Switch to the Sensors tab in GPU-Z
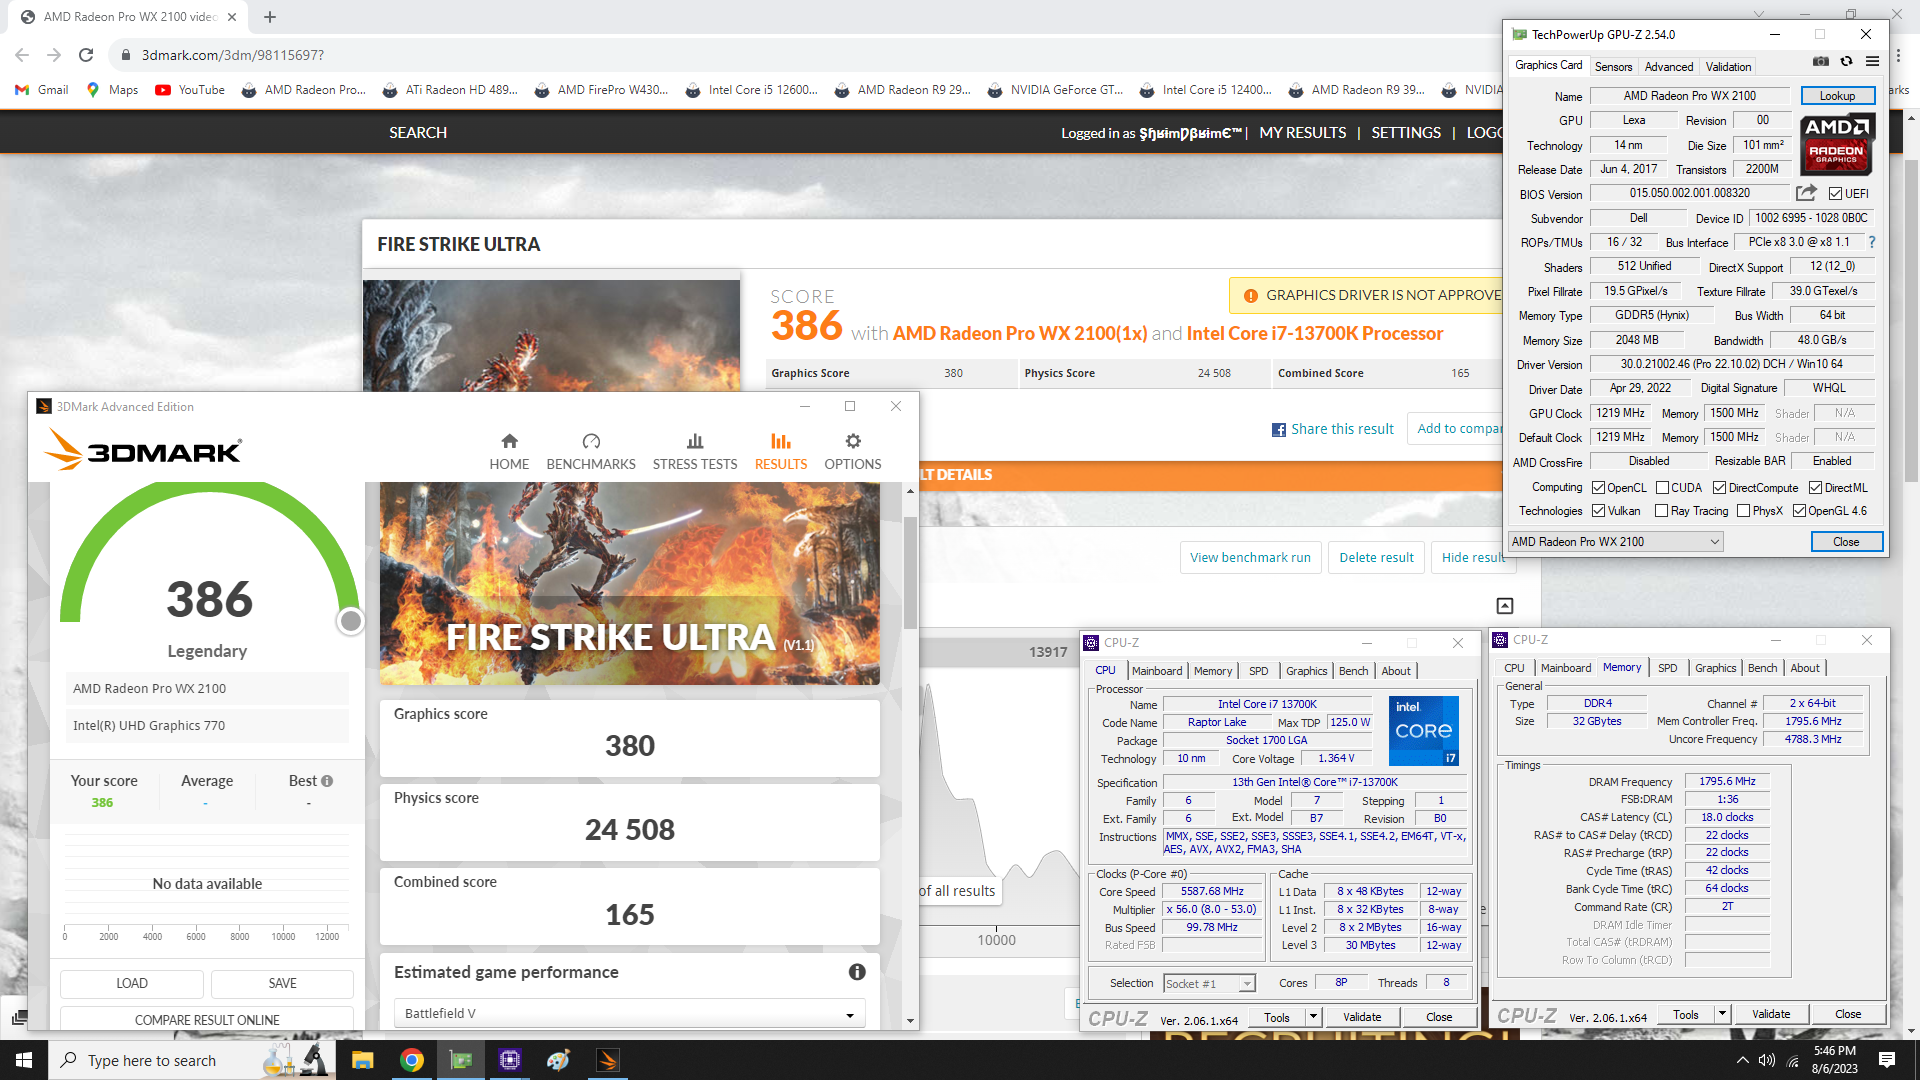Image resolution: width=1920 pixels, height=1080 pixels. click(x=1613, y=67)
